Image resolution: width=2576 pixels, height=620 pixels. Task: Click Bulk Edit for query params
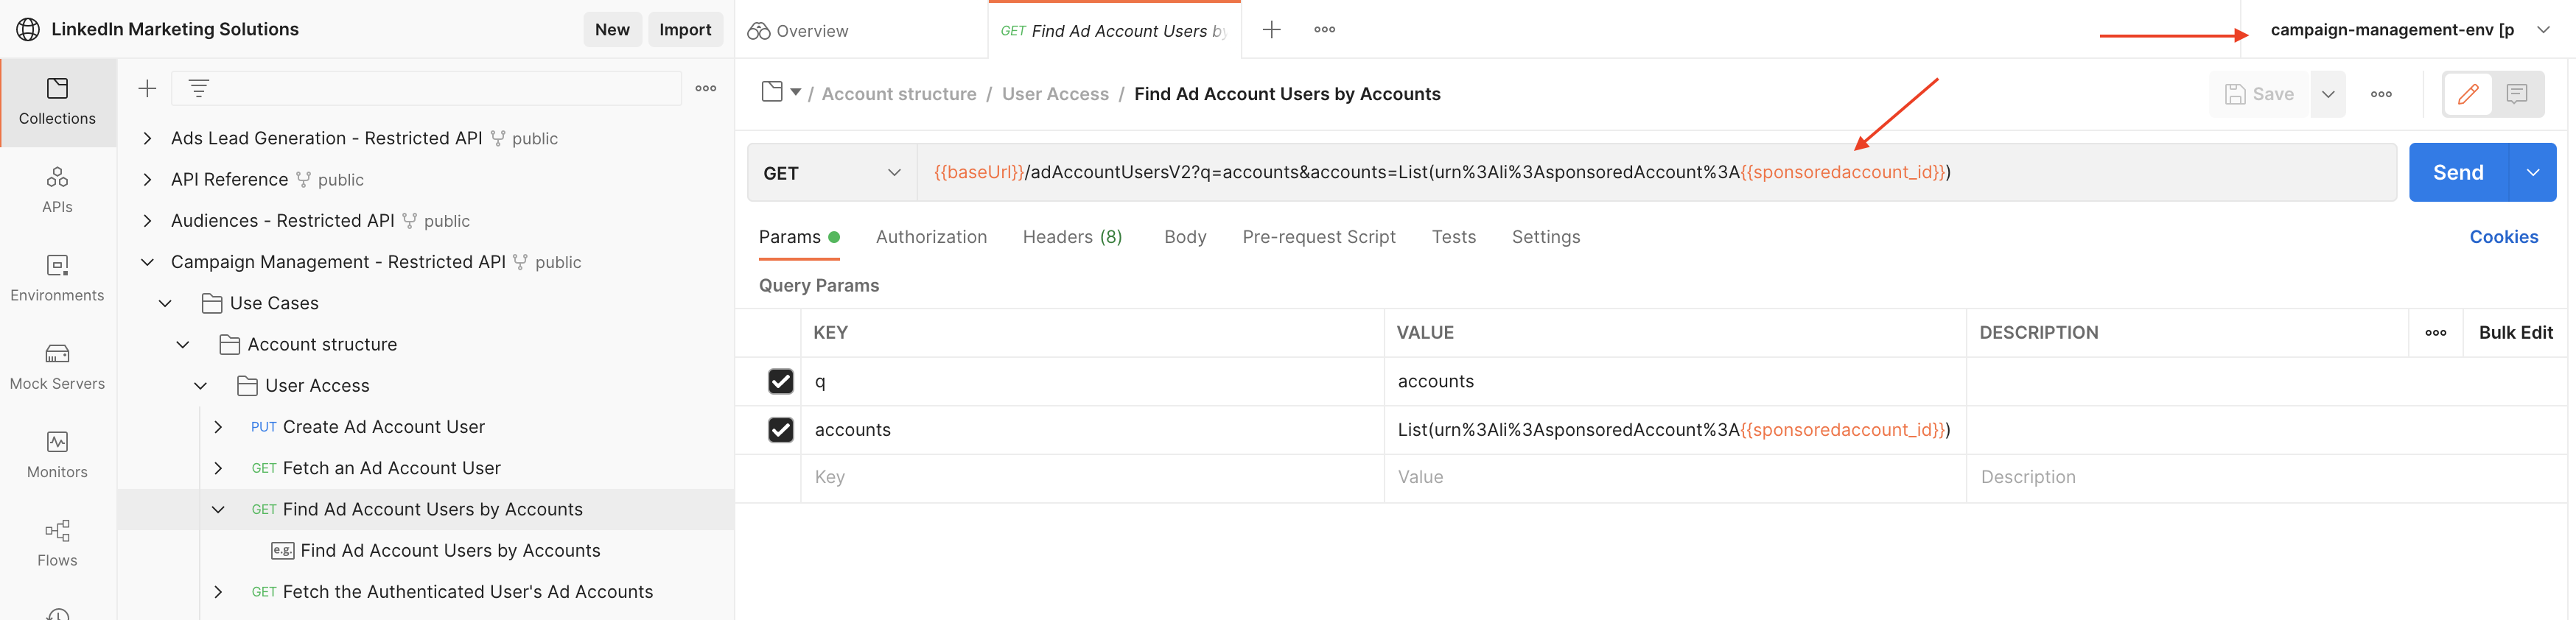pyautogui.click(x=2515, y=332)
